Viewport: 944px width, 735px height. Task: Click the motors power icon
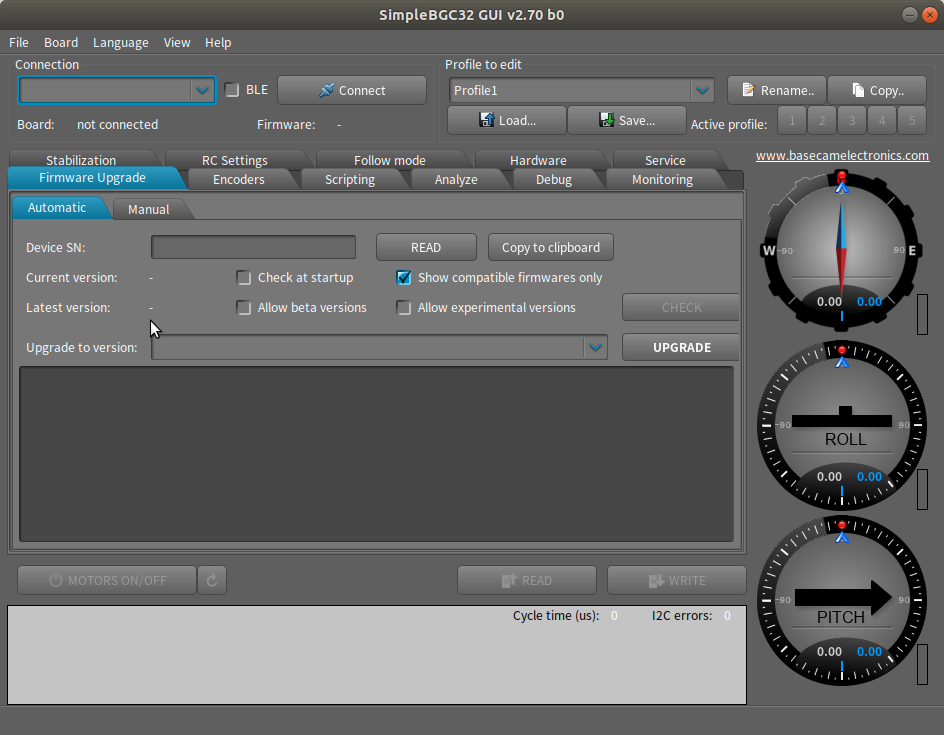point(56,580)
